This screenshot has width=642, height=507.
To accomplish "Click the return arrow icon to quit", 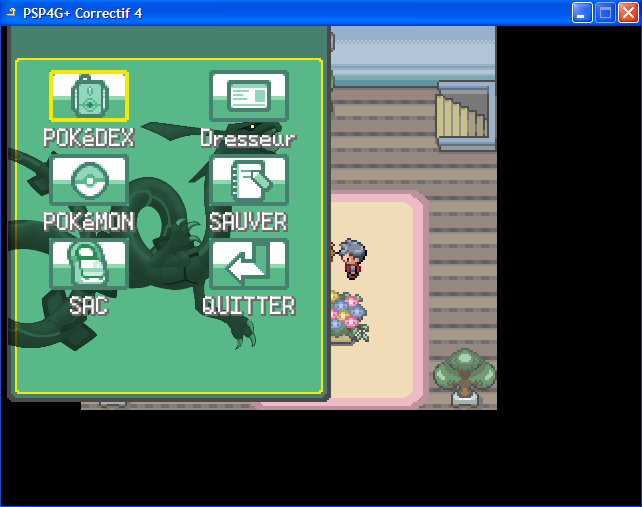I will (x=249, y=264).
